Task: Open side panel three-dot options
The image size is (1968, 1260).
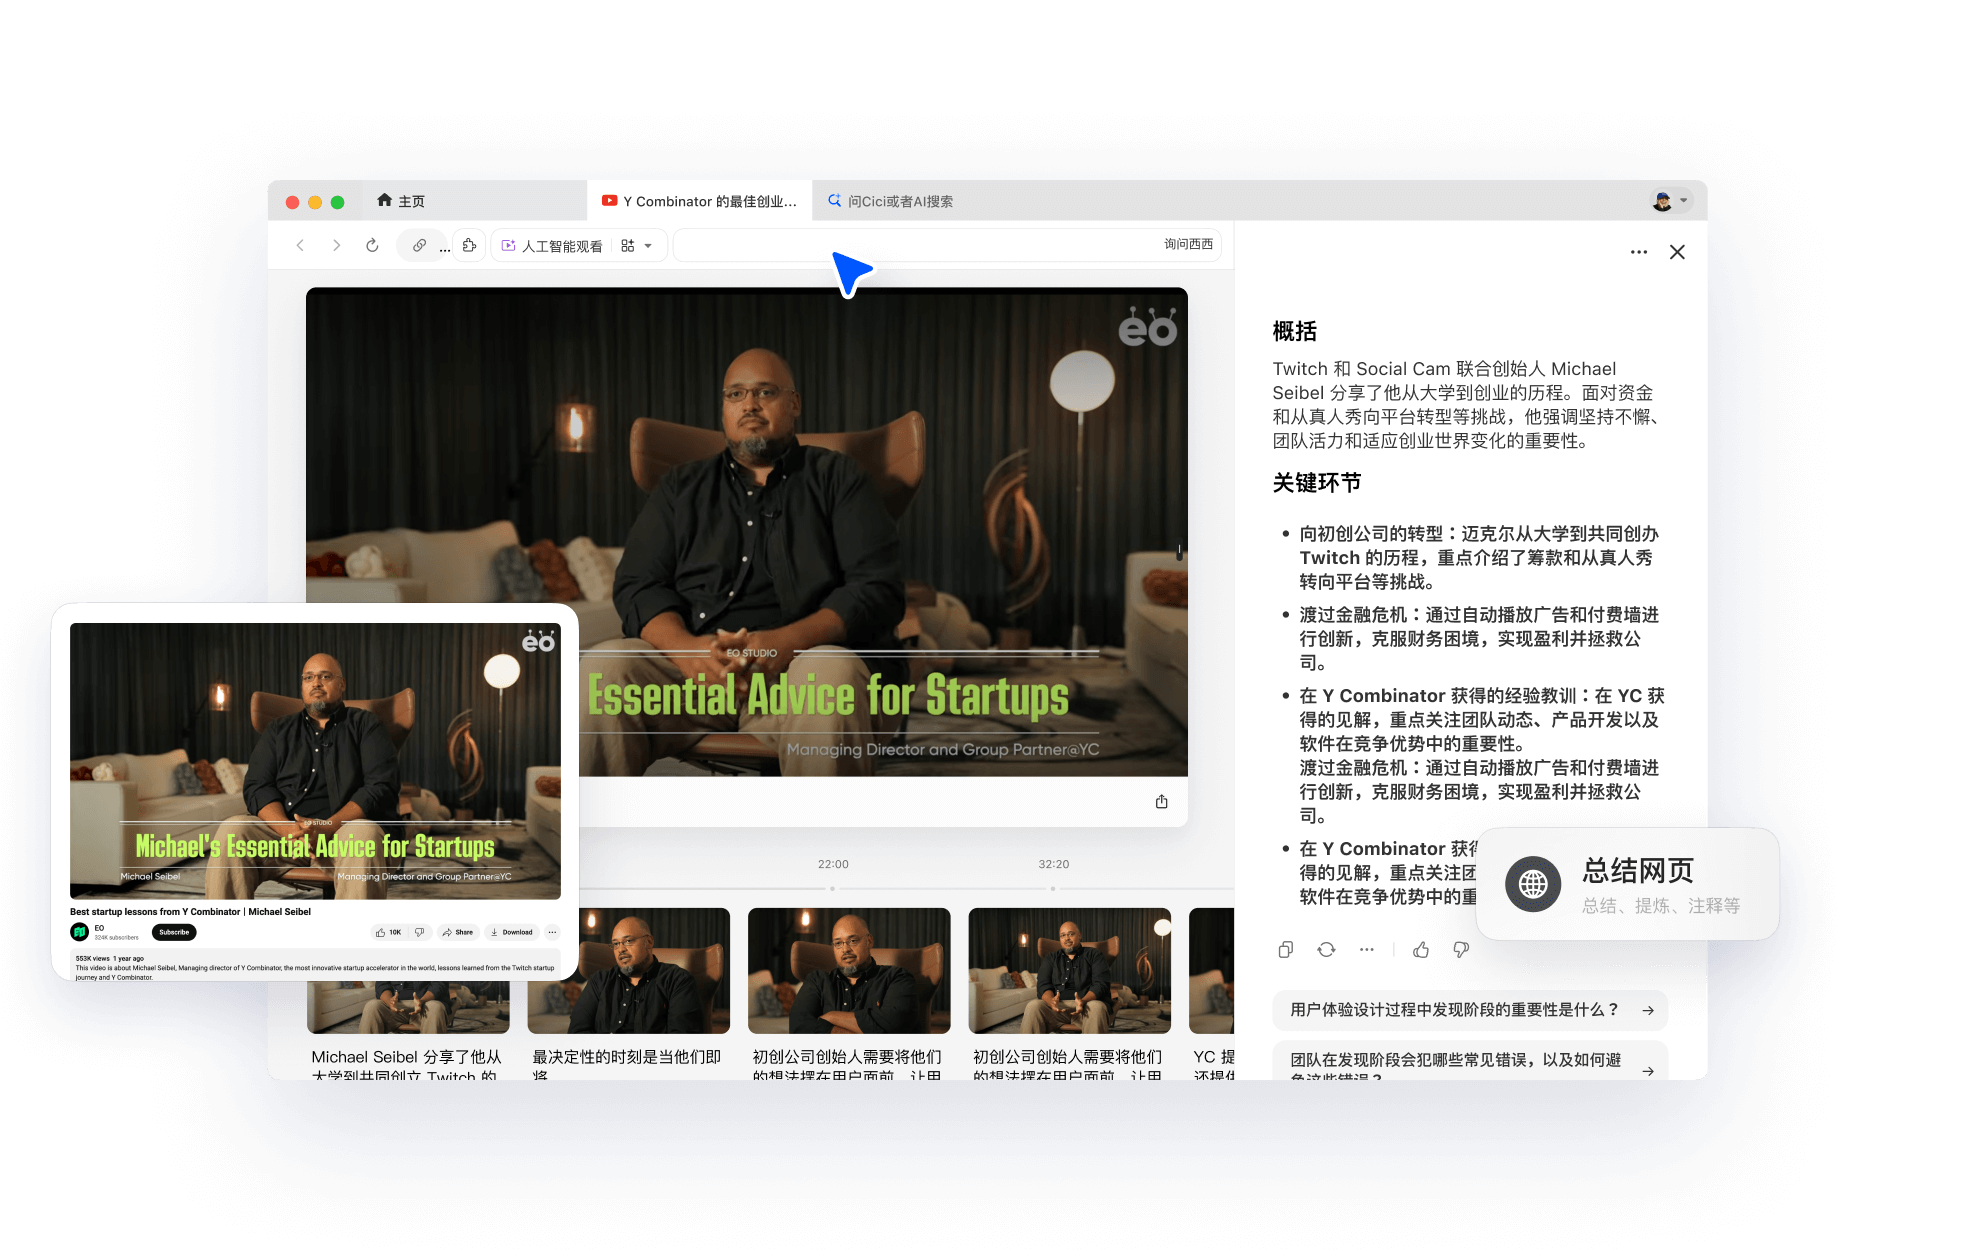Action: point(1638,252)
